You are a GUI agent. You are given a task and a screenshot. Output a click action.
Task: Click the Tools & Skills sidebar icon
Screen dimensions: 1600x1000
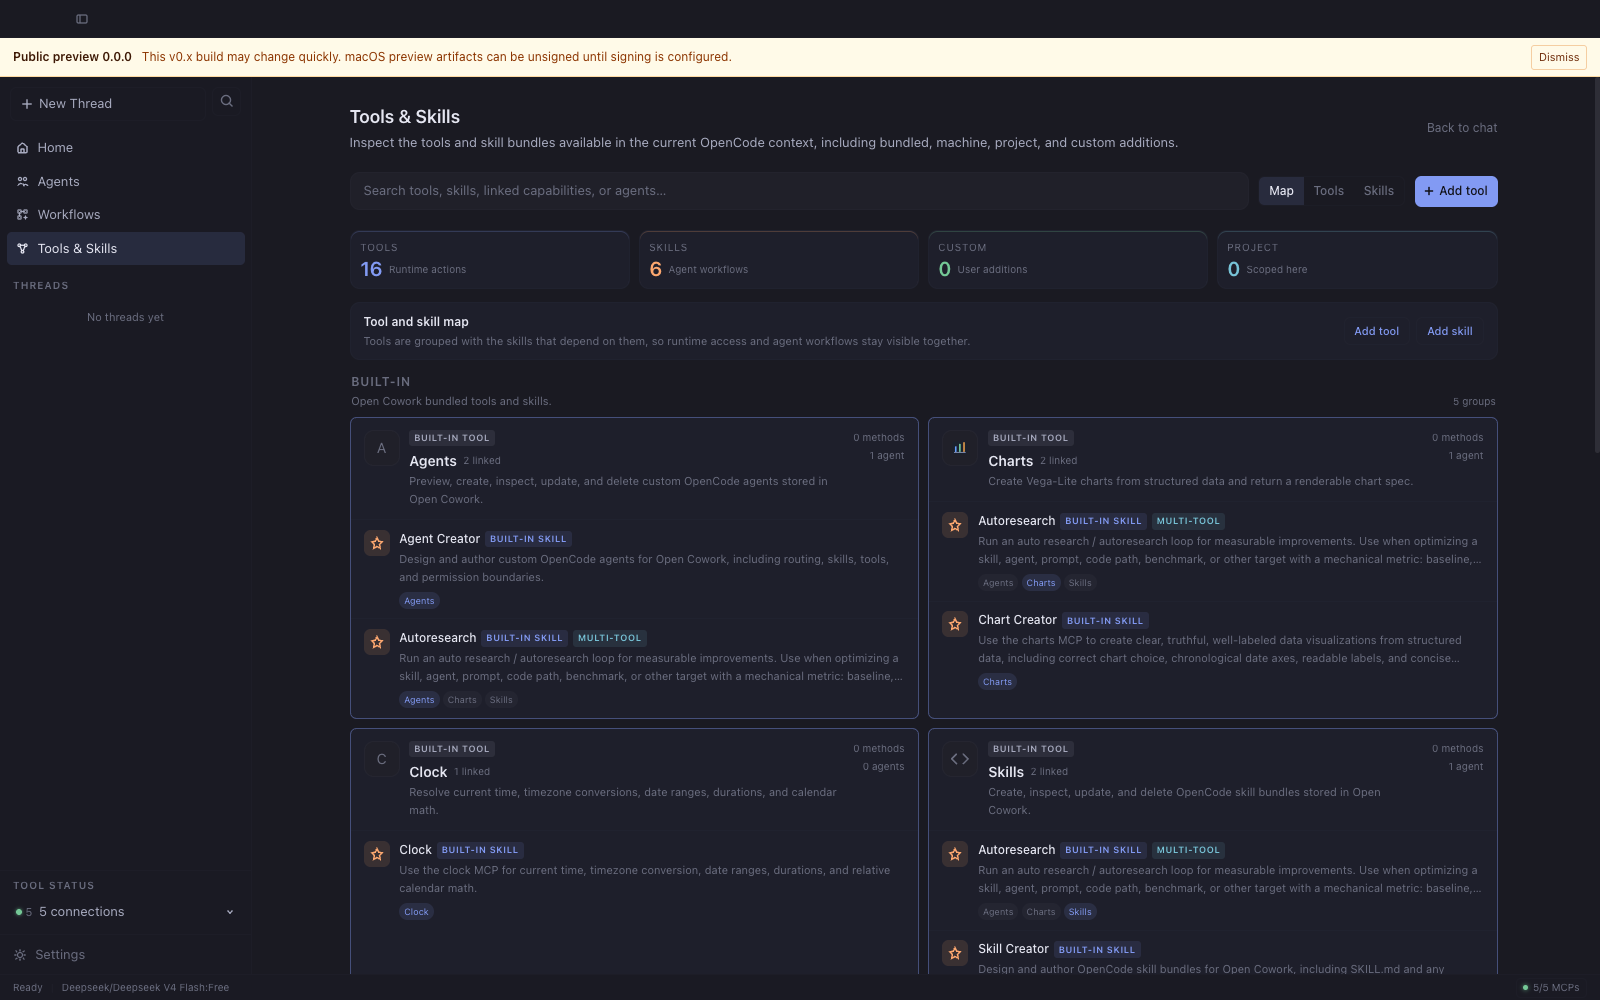coord(22,249)
